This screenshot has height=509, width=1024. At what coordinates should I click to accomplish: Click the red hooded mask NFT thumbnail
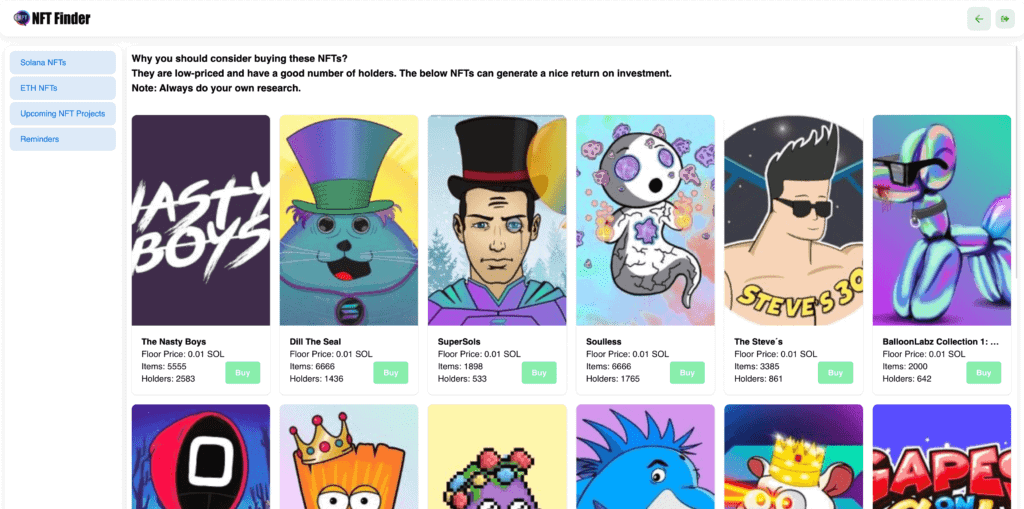pyautogui.click(x=201, y=457)
